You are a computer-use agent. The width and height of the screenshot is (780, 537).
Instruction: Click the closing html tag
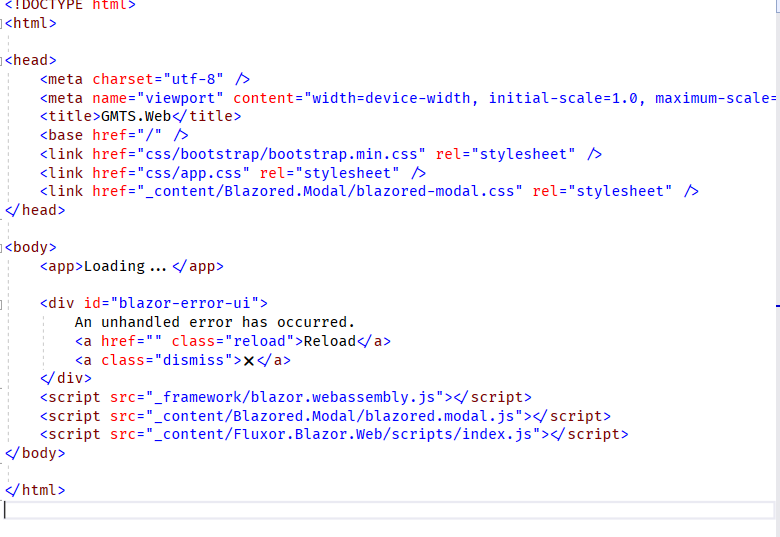tap(35, 490)
